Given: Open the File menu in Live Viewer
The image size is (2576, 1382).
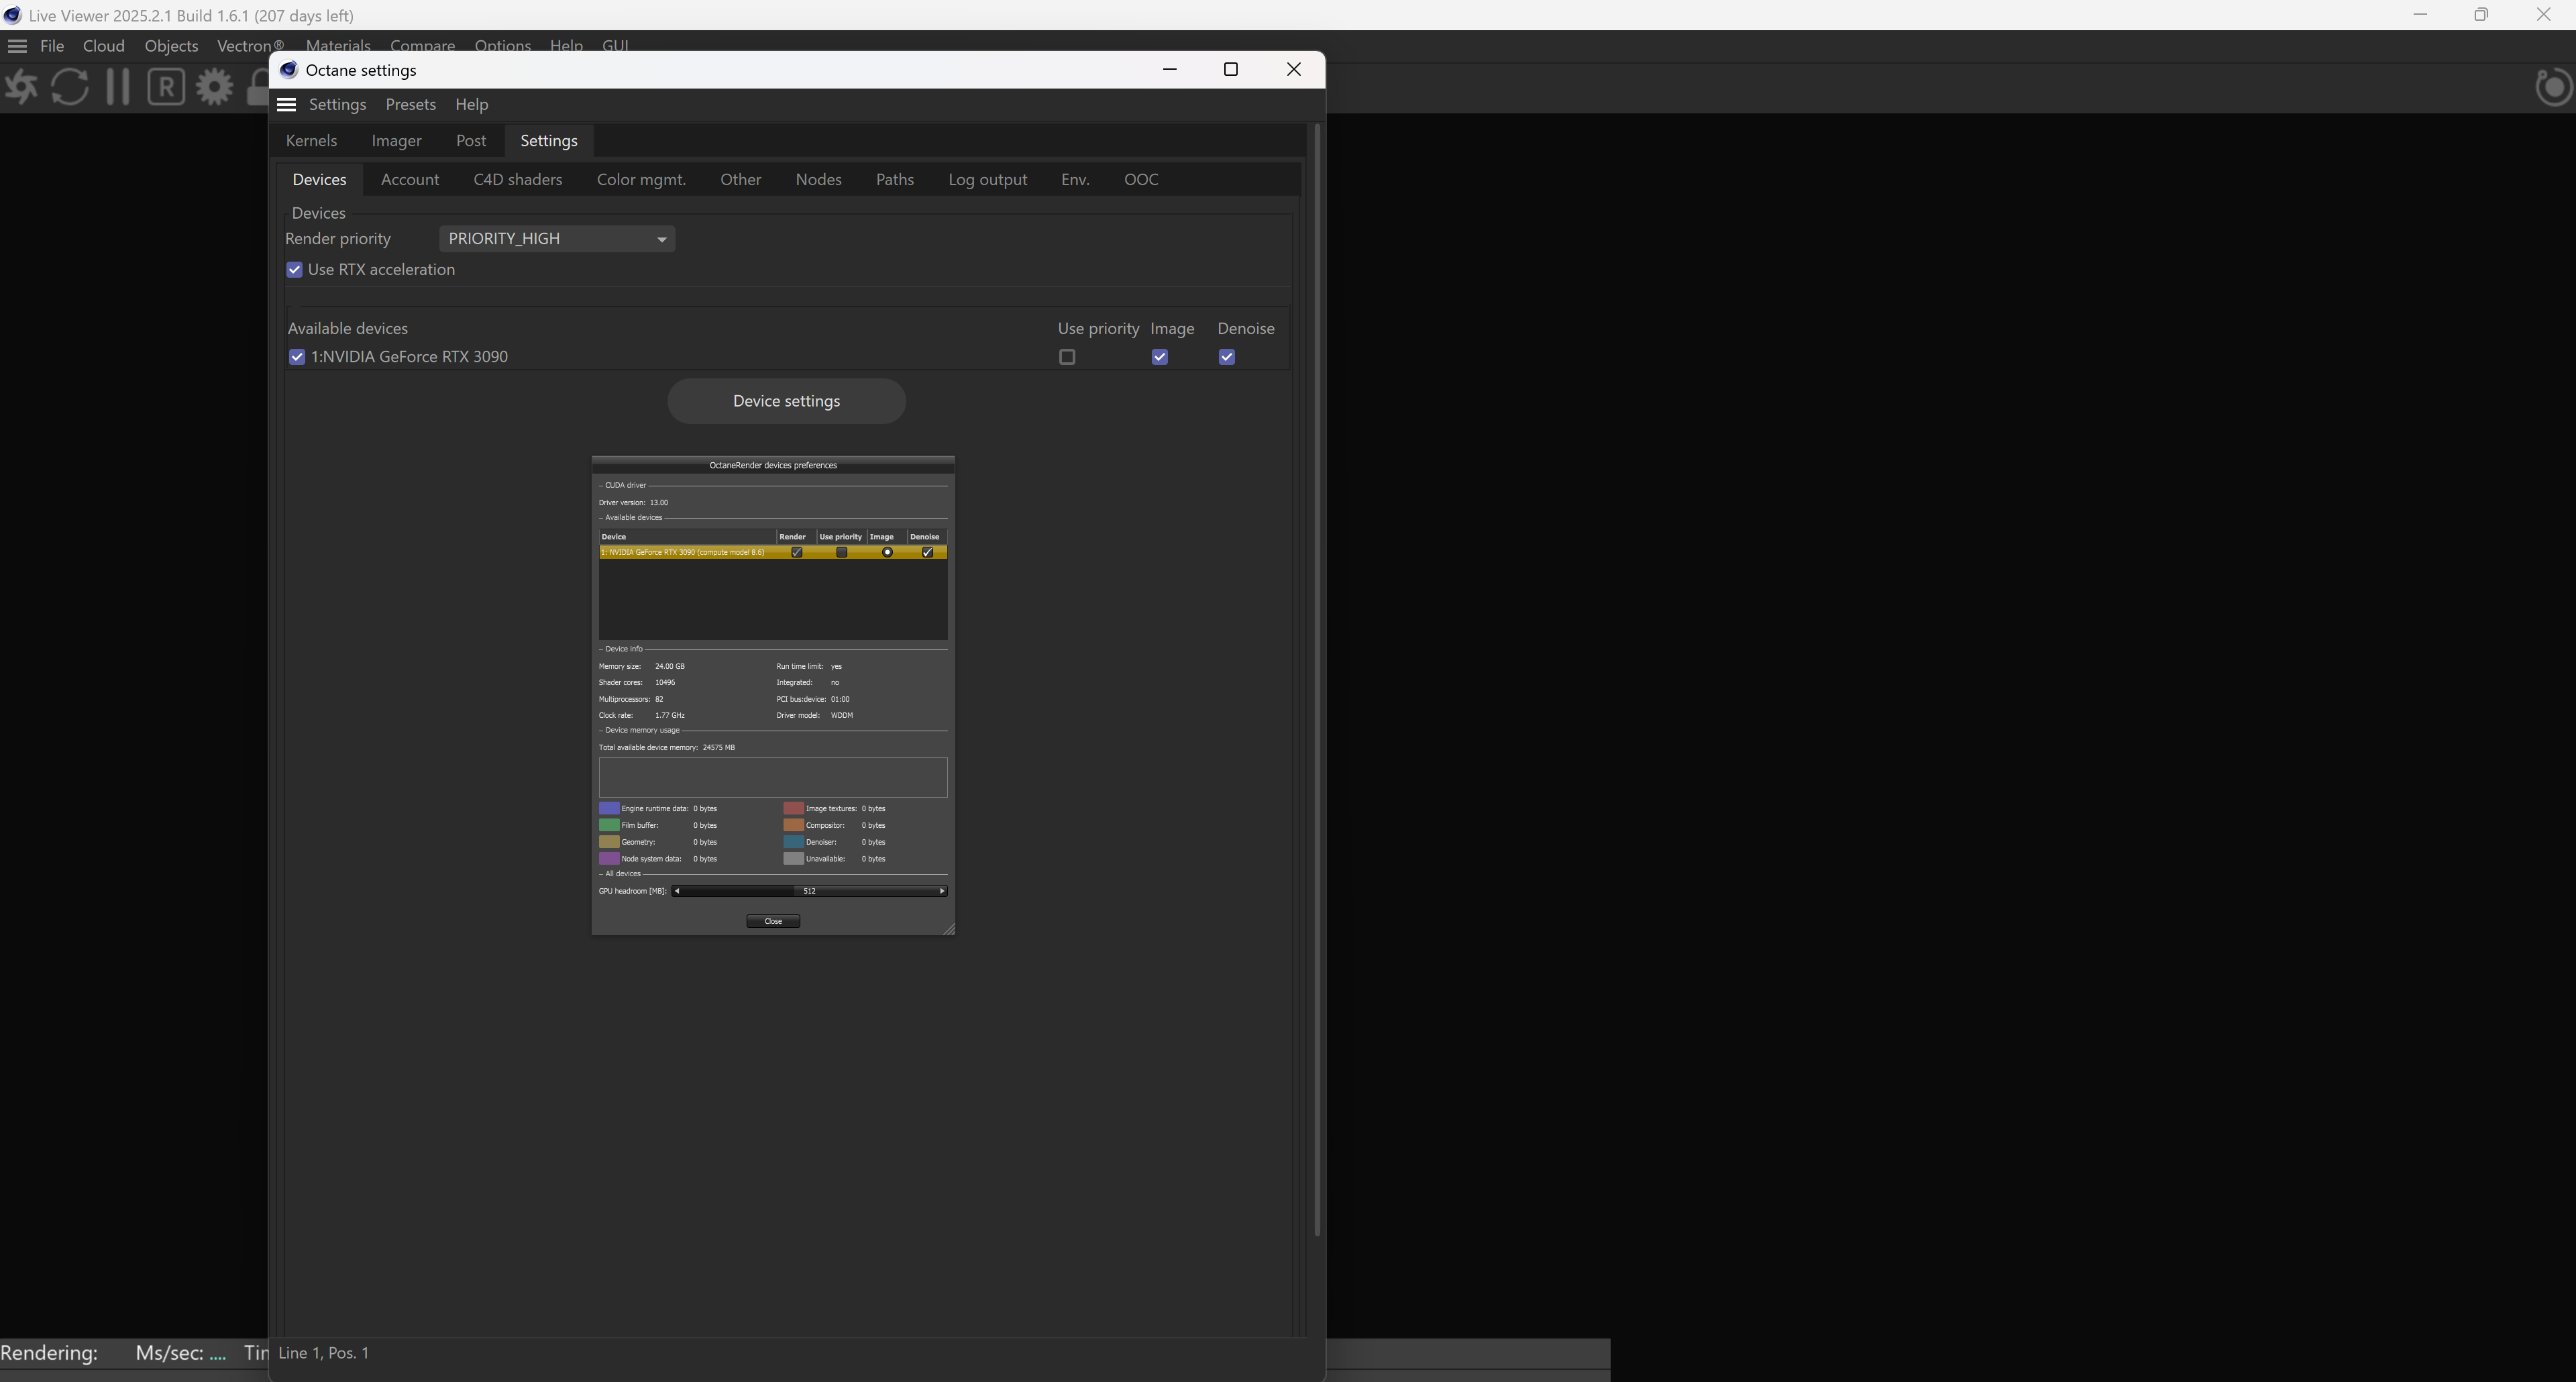Looking at the screenshot, I should coord(52,46).
